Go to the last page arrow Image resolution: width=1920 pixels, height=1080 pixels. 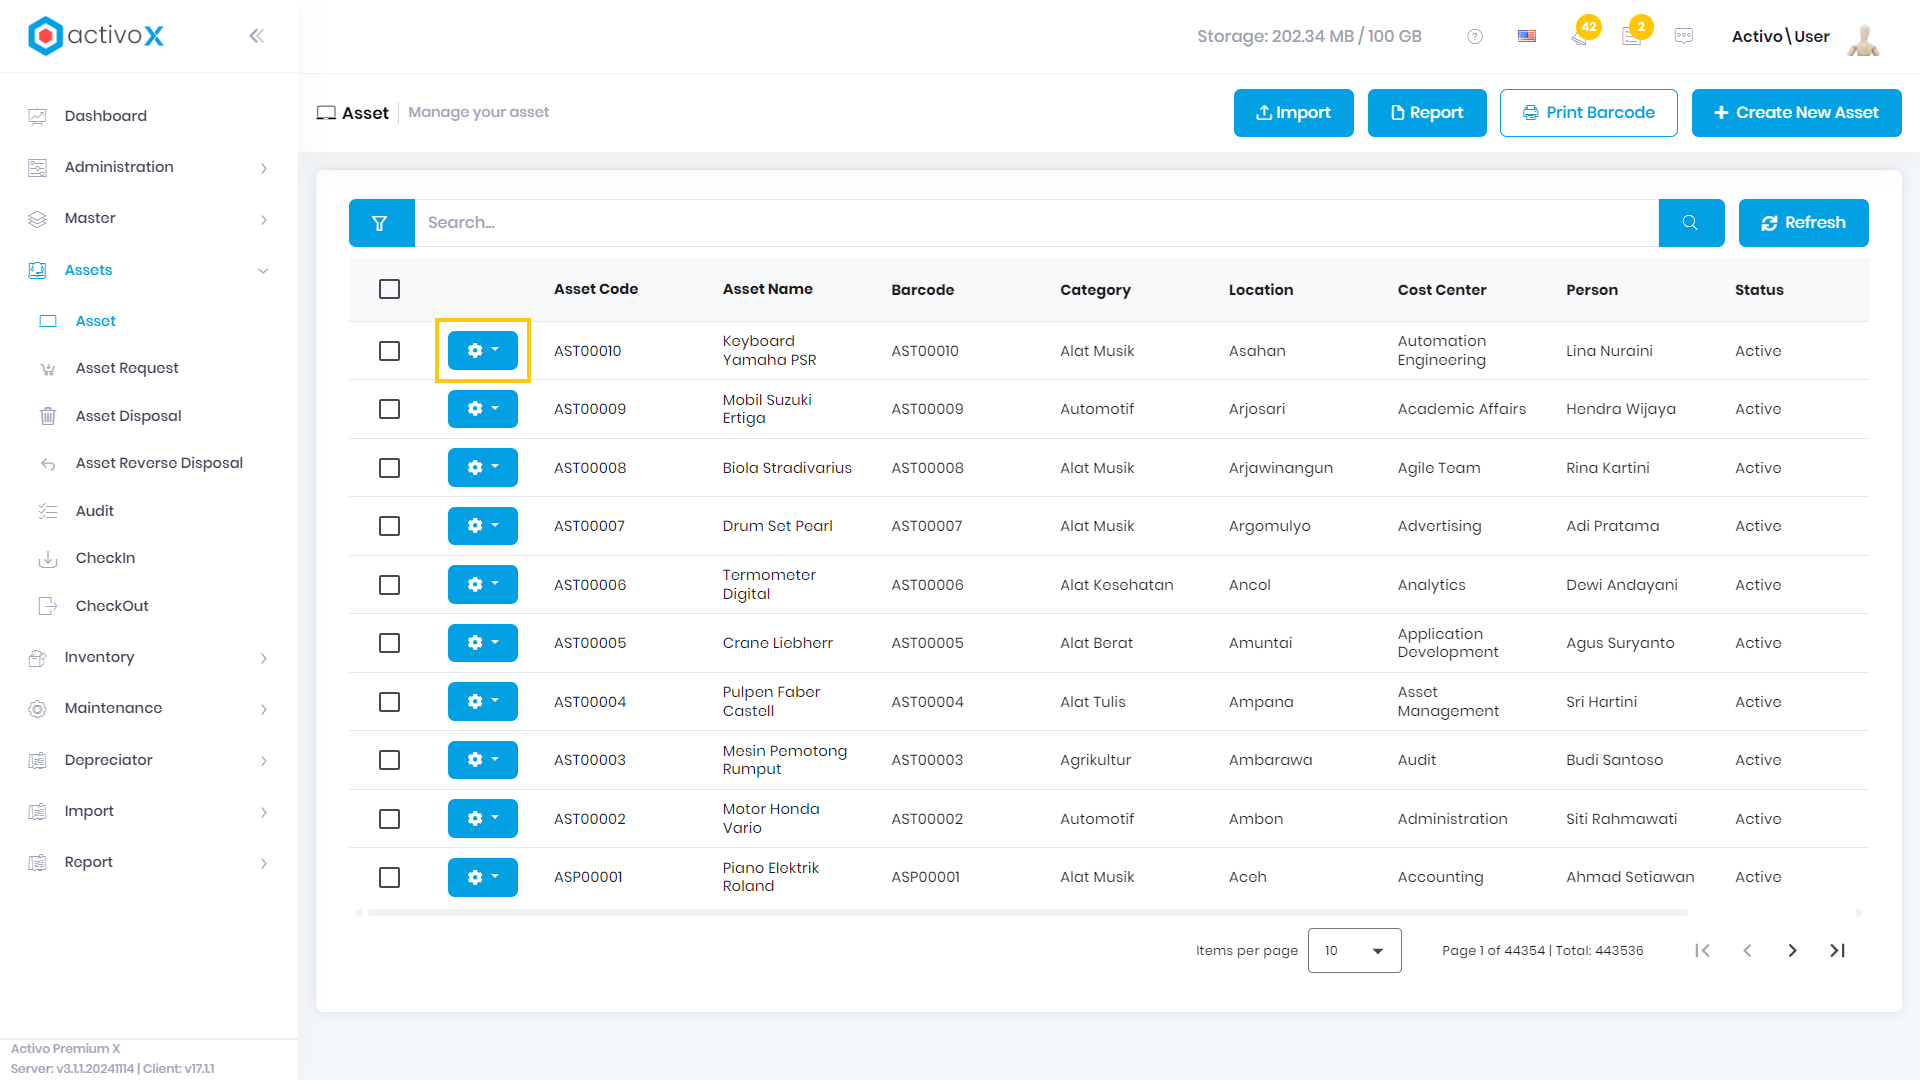[x=1837, y=951]
